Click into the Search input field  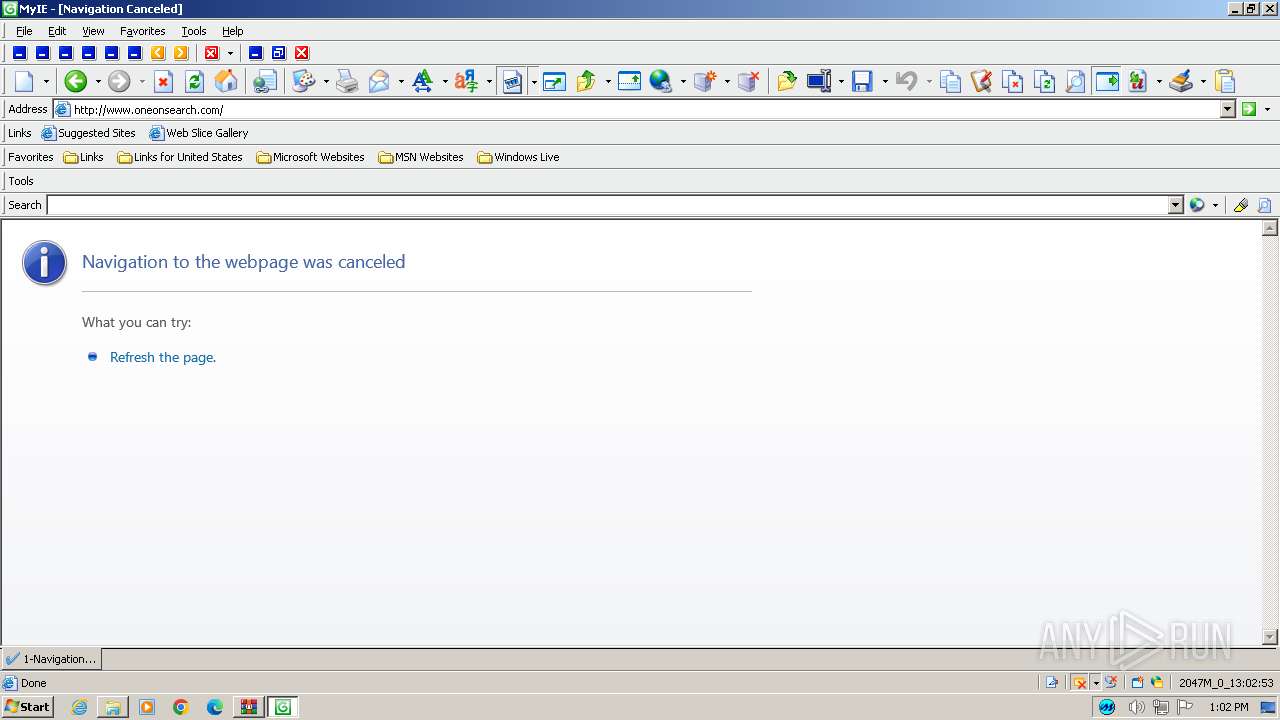[608, 205]
